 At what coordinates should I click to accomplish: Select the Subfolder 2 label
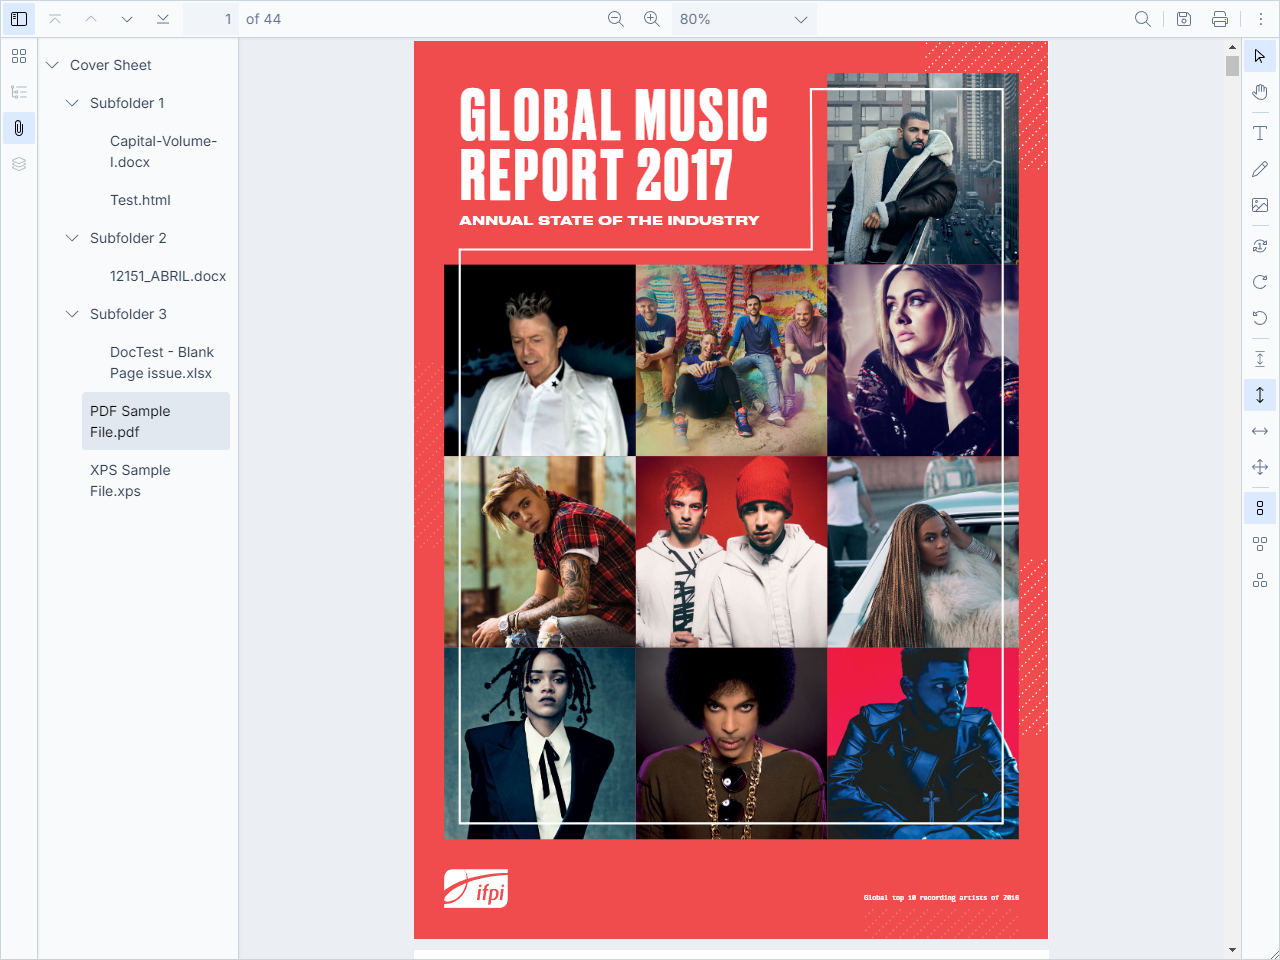click(128, 238)
